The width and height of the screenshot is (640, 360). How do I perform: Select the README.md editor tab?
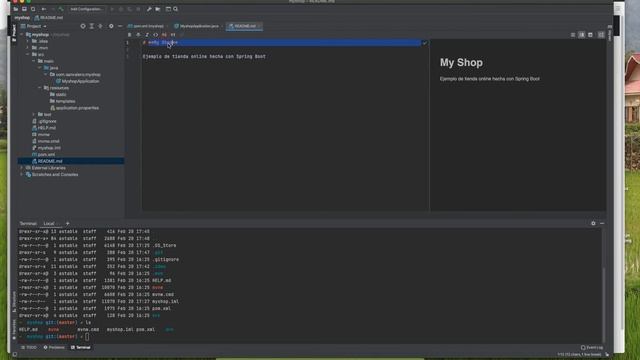244,26
